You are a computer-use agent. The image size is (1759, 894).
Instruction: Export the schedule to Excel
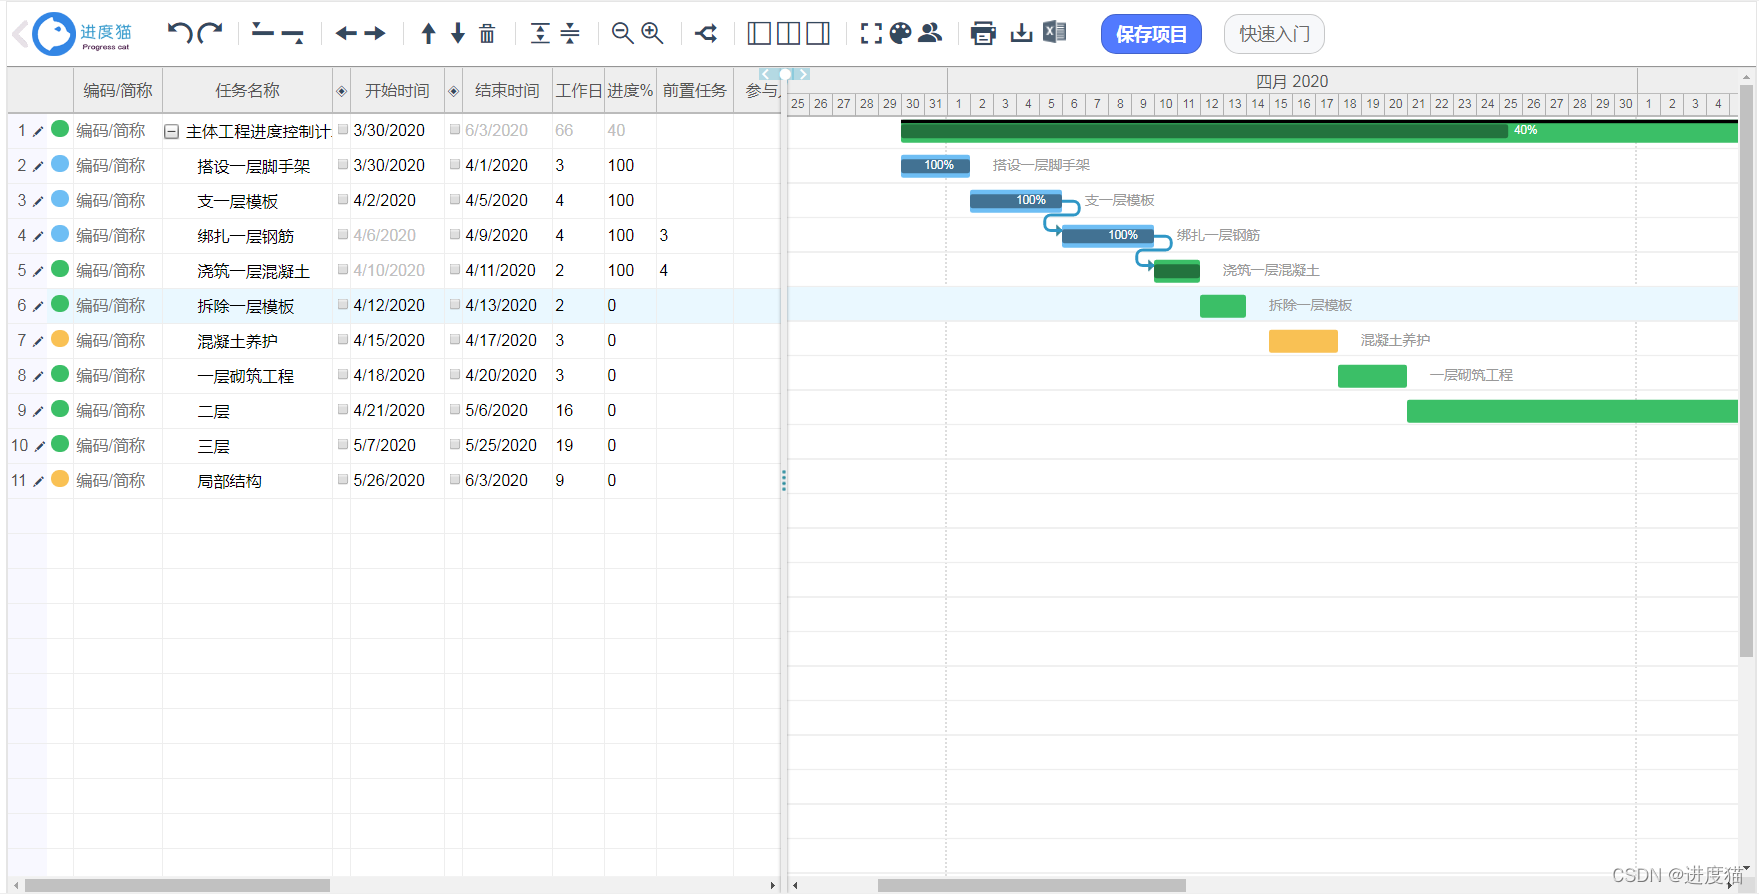click(1054, 32)
